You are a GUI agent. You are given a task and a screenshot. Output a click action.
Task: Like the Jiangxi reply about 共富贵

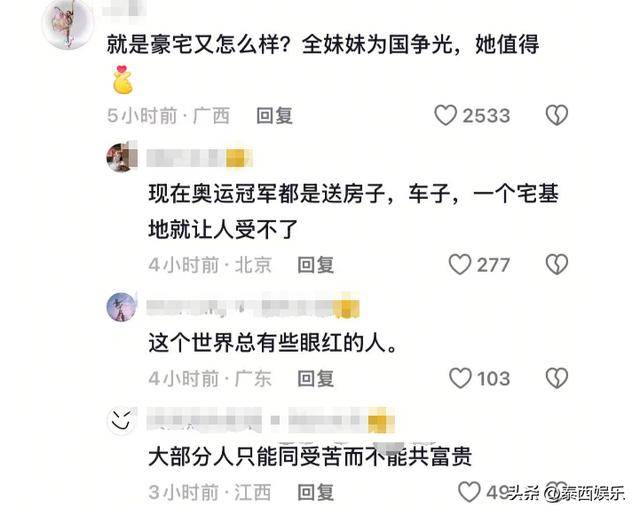[x=469, y=492]
